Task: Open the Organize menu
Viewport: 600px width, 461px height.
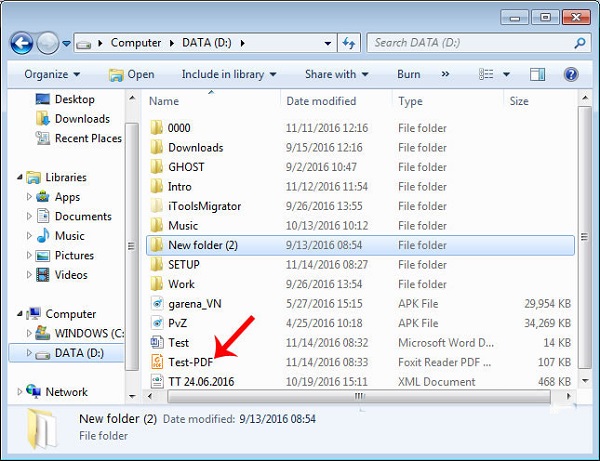Action: (x=52, y=74)
